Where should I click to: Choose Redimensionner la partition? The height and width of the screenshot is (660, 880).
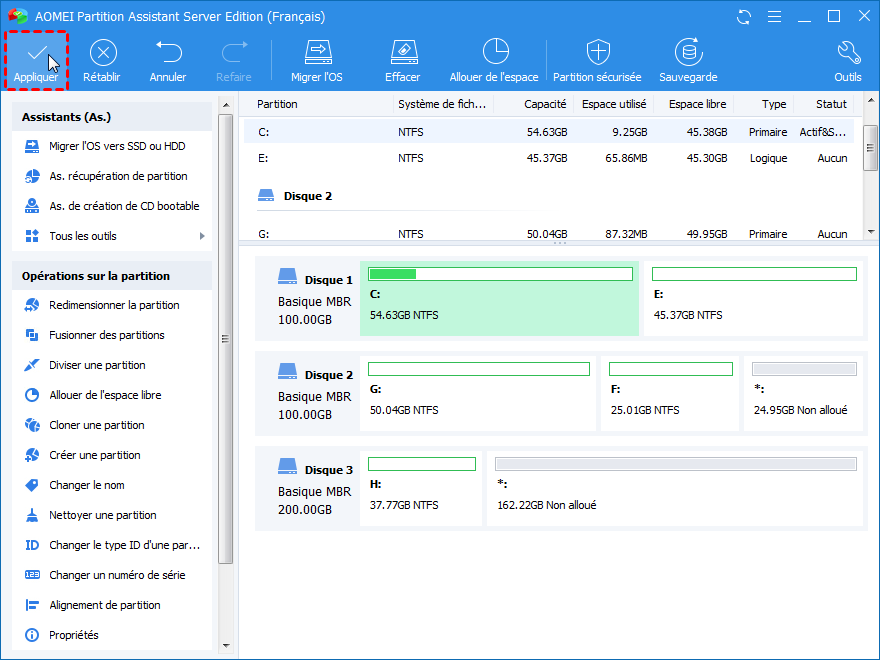coord(114,305)
